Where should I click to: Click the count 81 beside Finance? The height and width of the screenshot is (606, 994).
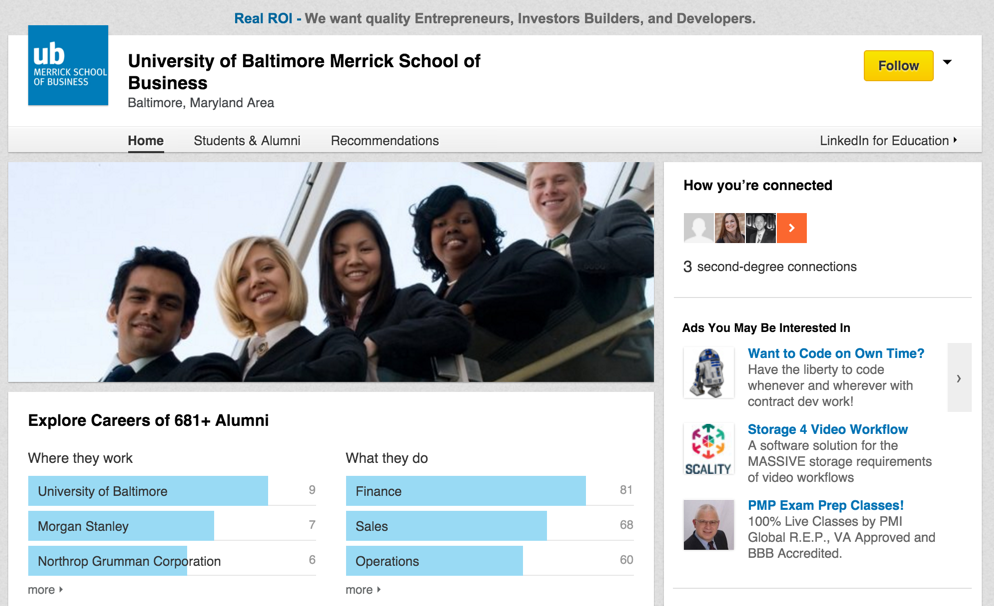pos(626,490)
